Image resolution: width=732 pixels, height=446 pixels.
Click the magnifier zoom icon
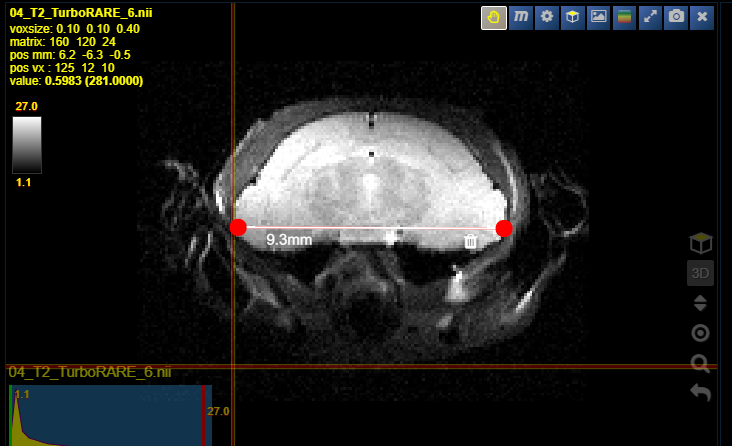pos(700,363)
